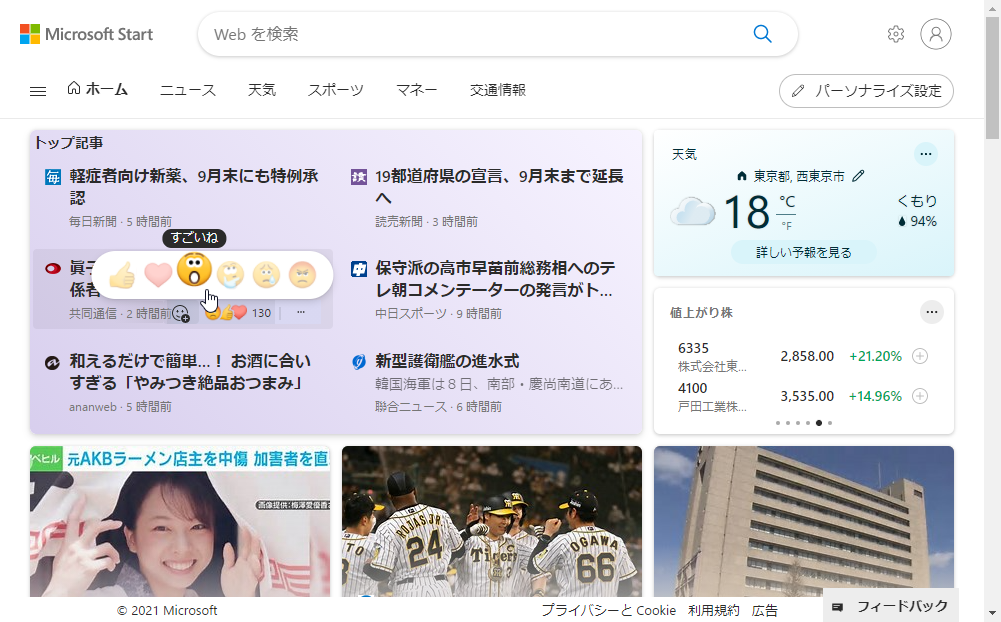
Task: Open the user account profile icon
Action: [936, 34]
